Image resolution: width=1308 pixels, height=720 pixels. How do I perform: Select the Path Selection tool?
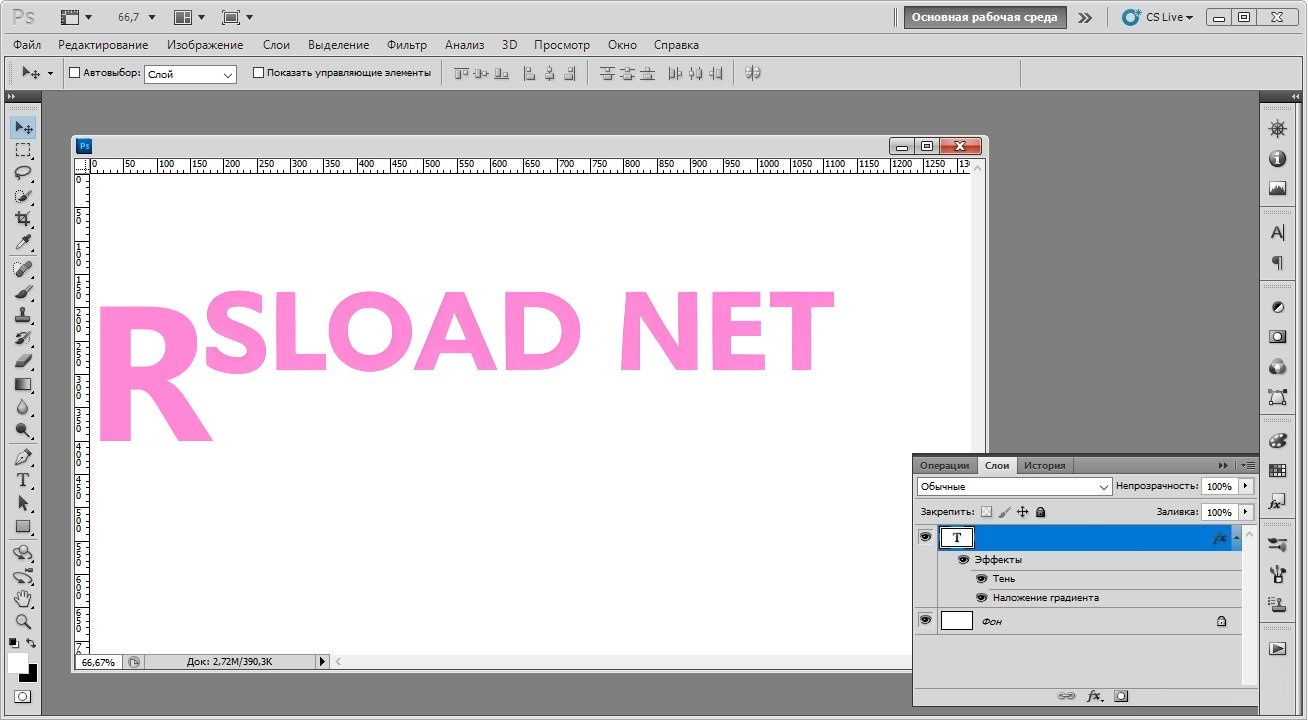point(23,503)
